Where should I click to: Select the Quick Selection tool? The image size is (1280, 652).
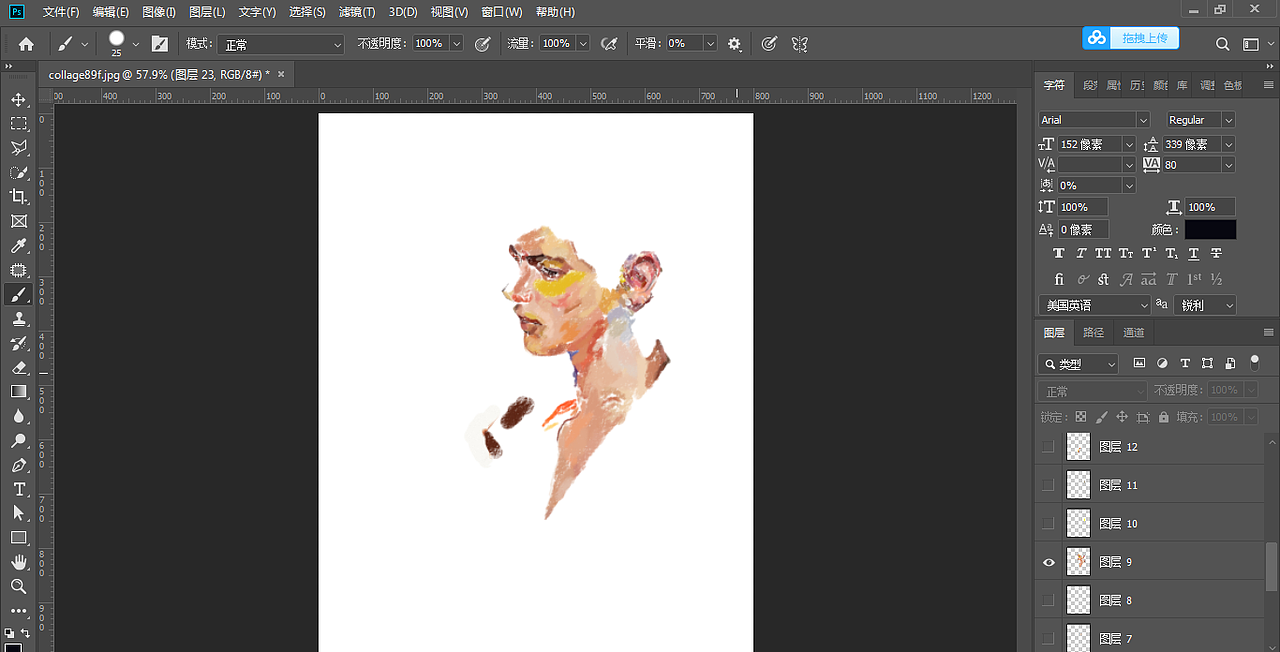[19, 173]
